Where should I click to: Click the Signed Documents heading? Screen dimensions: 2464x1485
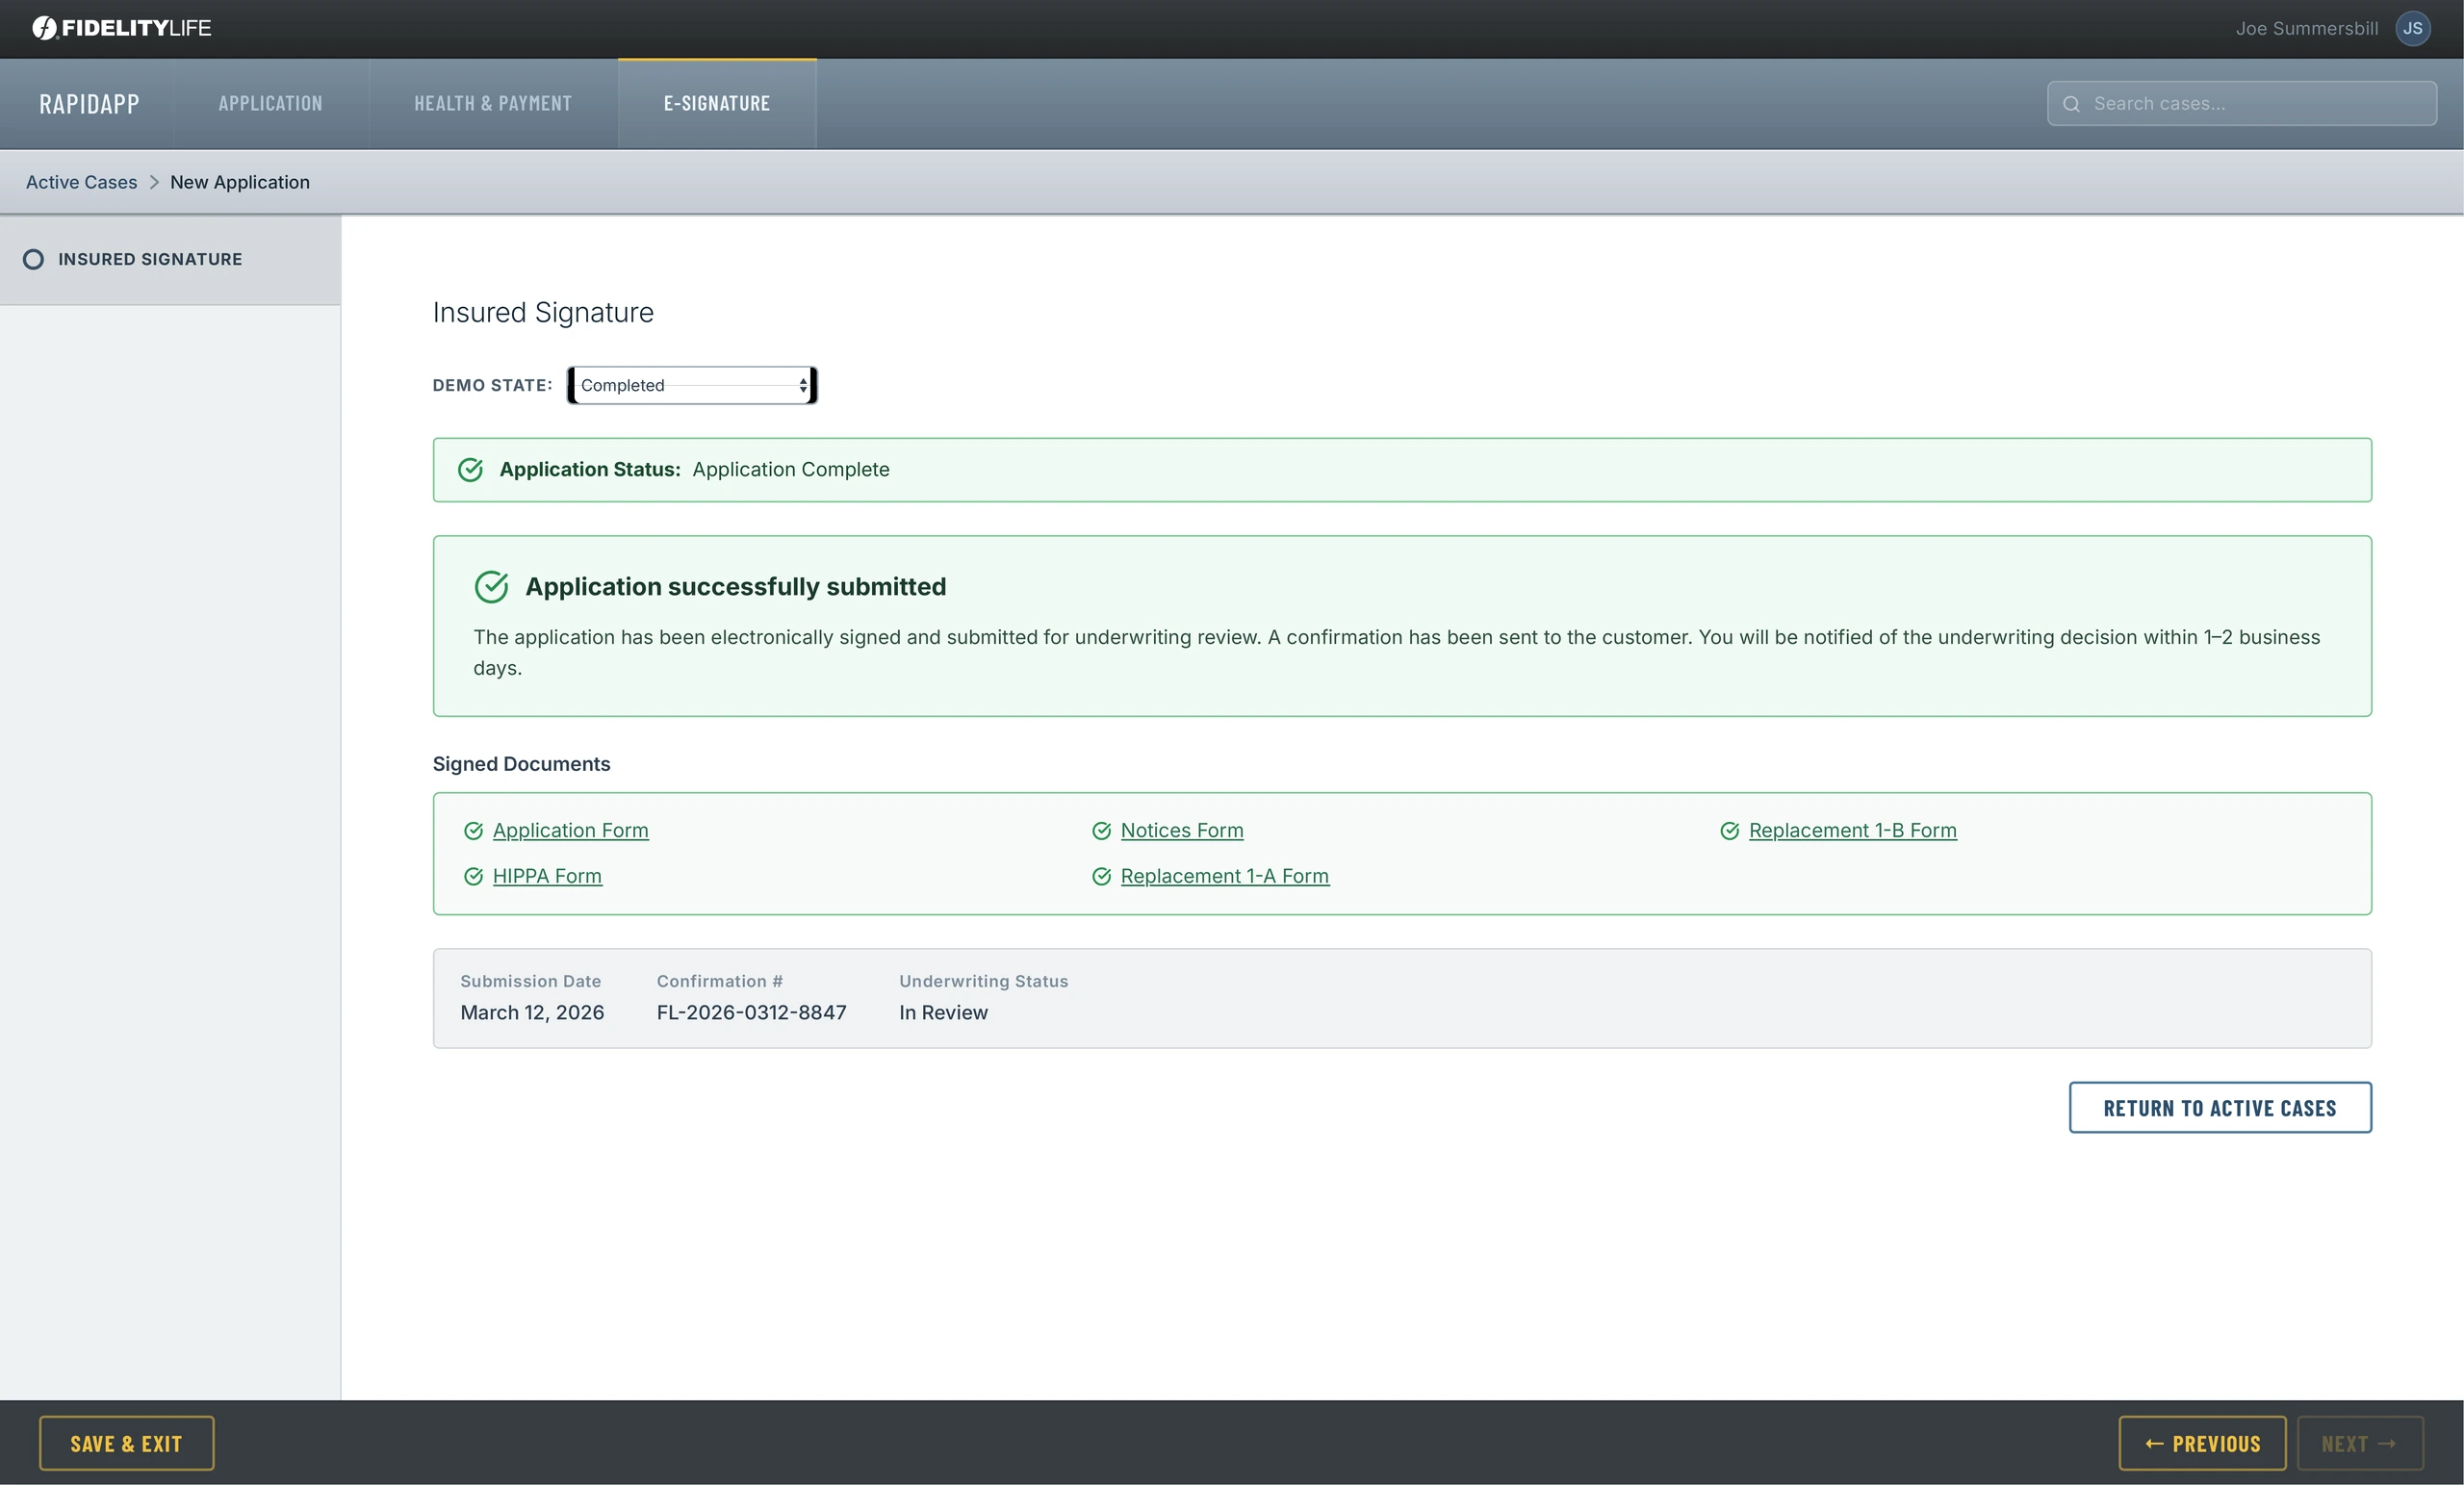coord(521,764)
